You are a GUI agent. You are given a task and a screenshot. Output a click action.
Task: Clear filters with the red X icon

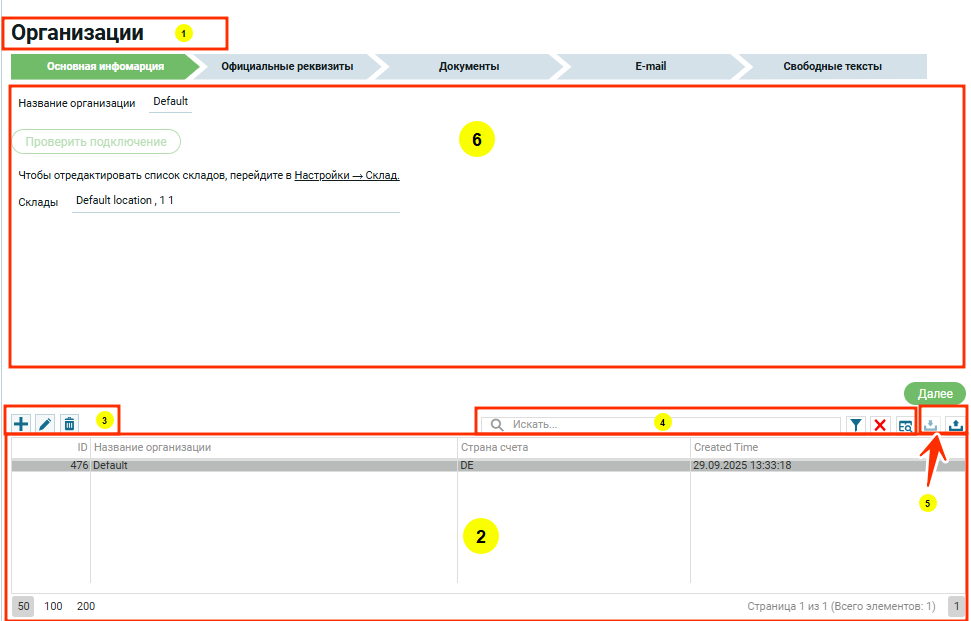(881, 425)
